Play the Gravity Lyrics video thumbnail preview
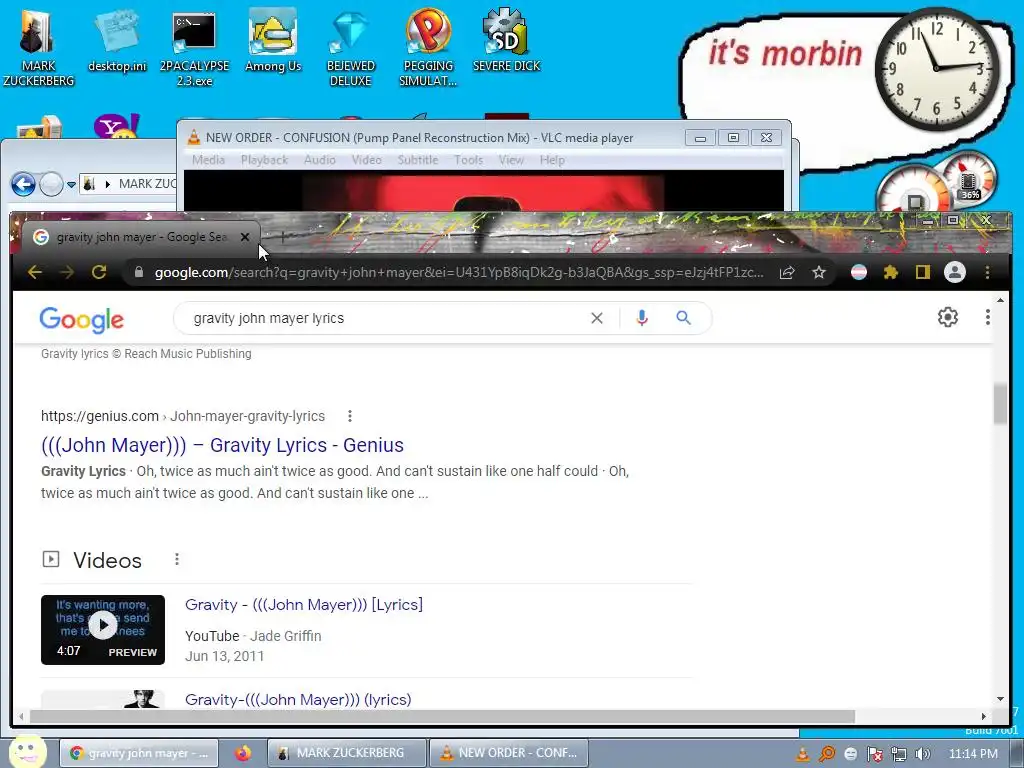Screen dimensions: 1024x768 (x=103, y=630)
